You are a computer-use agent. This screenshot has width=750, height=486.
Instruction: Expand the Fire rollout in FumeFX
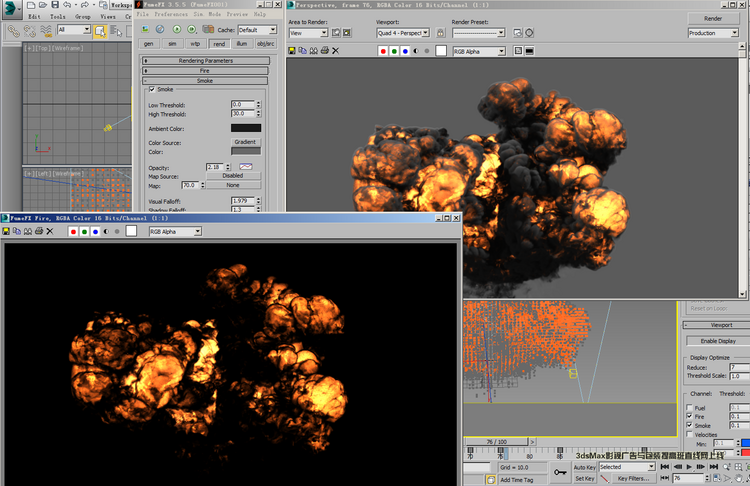(x=206, y=71)
